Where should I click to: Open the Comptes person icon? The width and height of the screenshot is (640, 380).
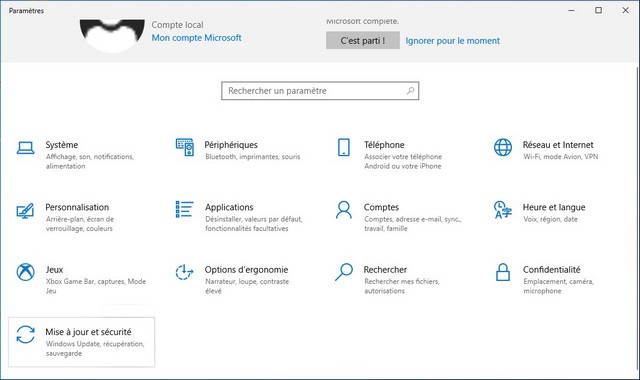(x=344, y=210)
